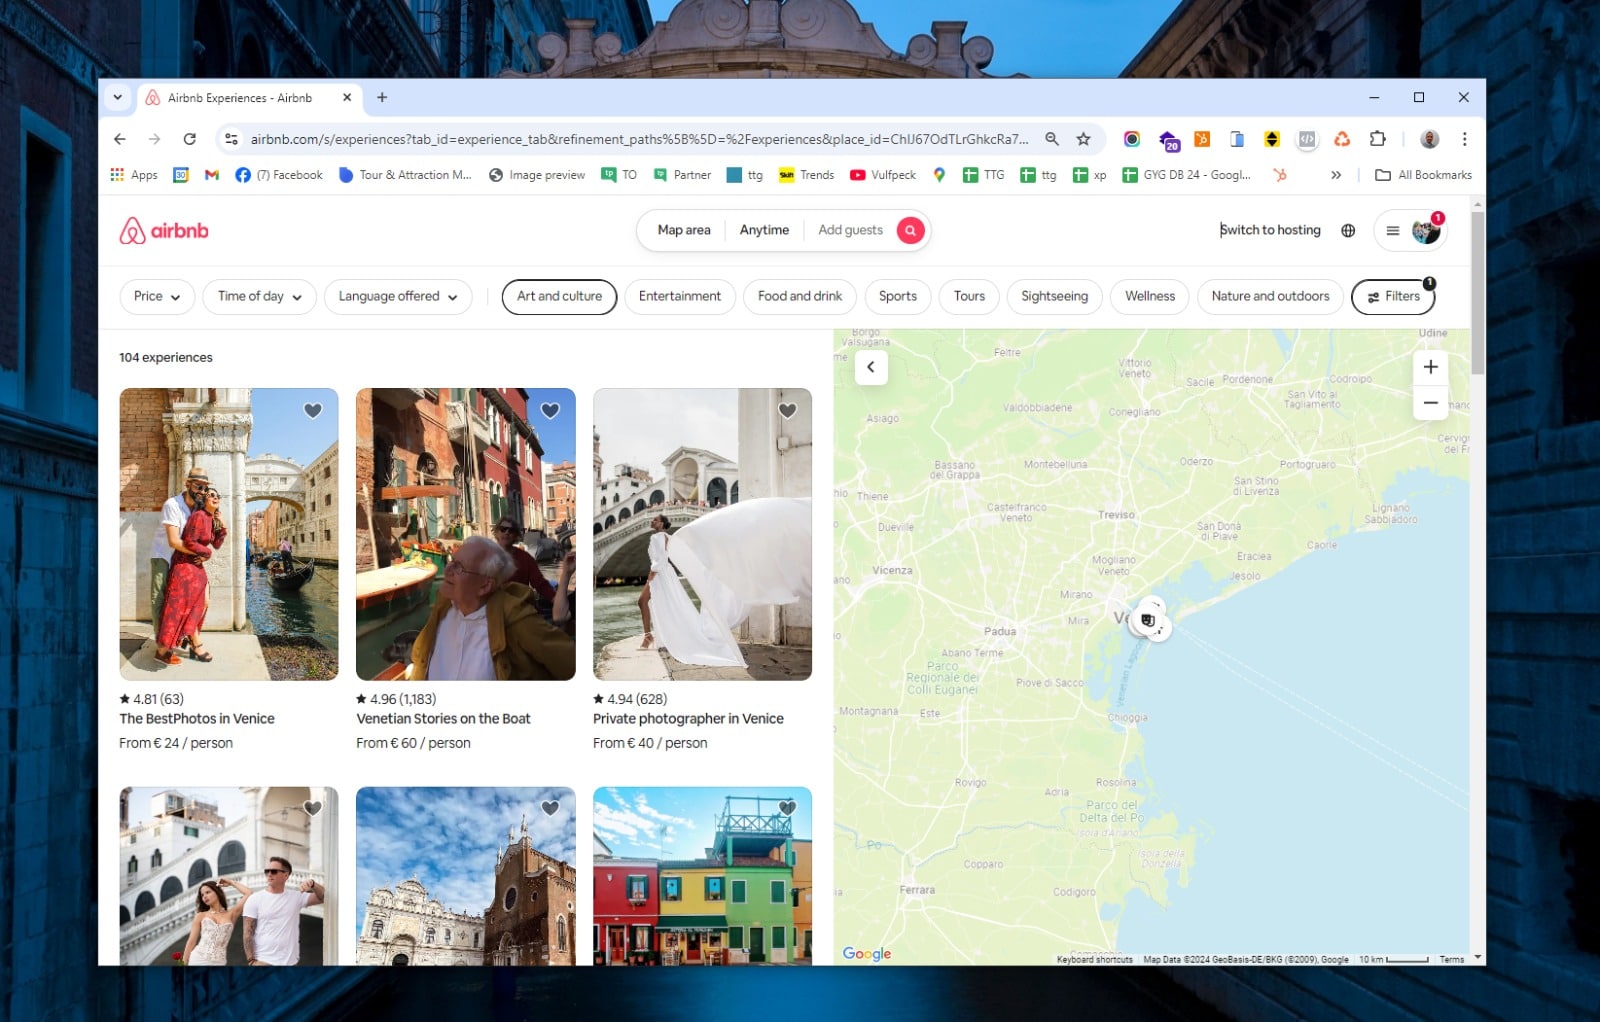Image resolution: width=1600 pixels, height=1022 pixels.
Task: Click the page vertical scrollbar
Action: (x=1477, y=290)
